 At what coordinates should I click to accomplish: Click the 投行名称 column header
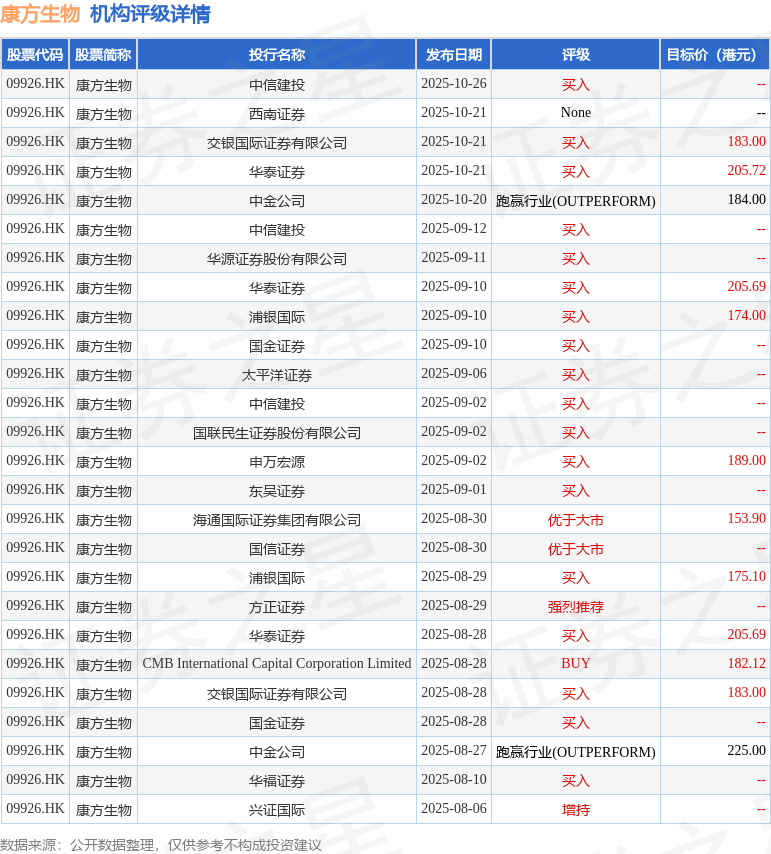pyautogui.click(x=277, y=54)
